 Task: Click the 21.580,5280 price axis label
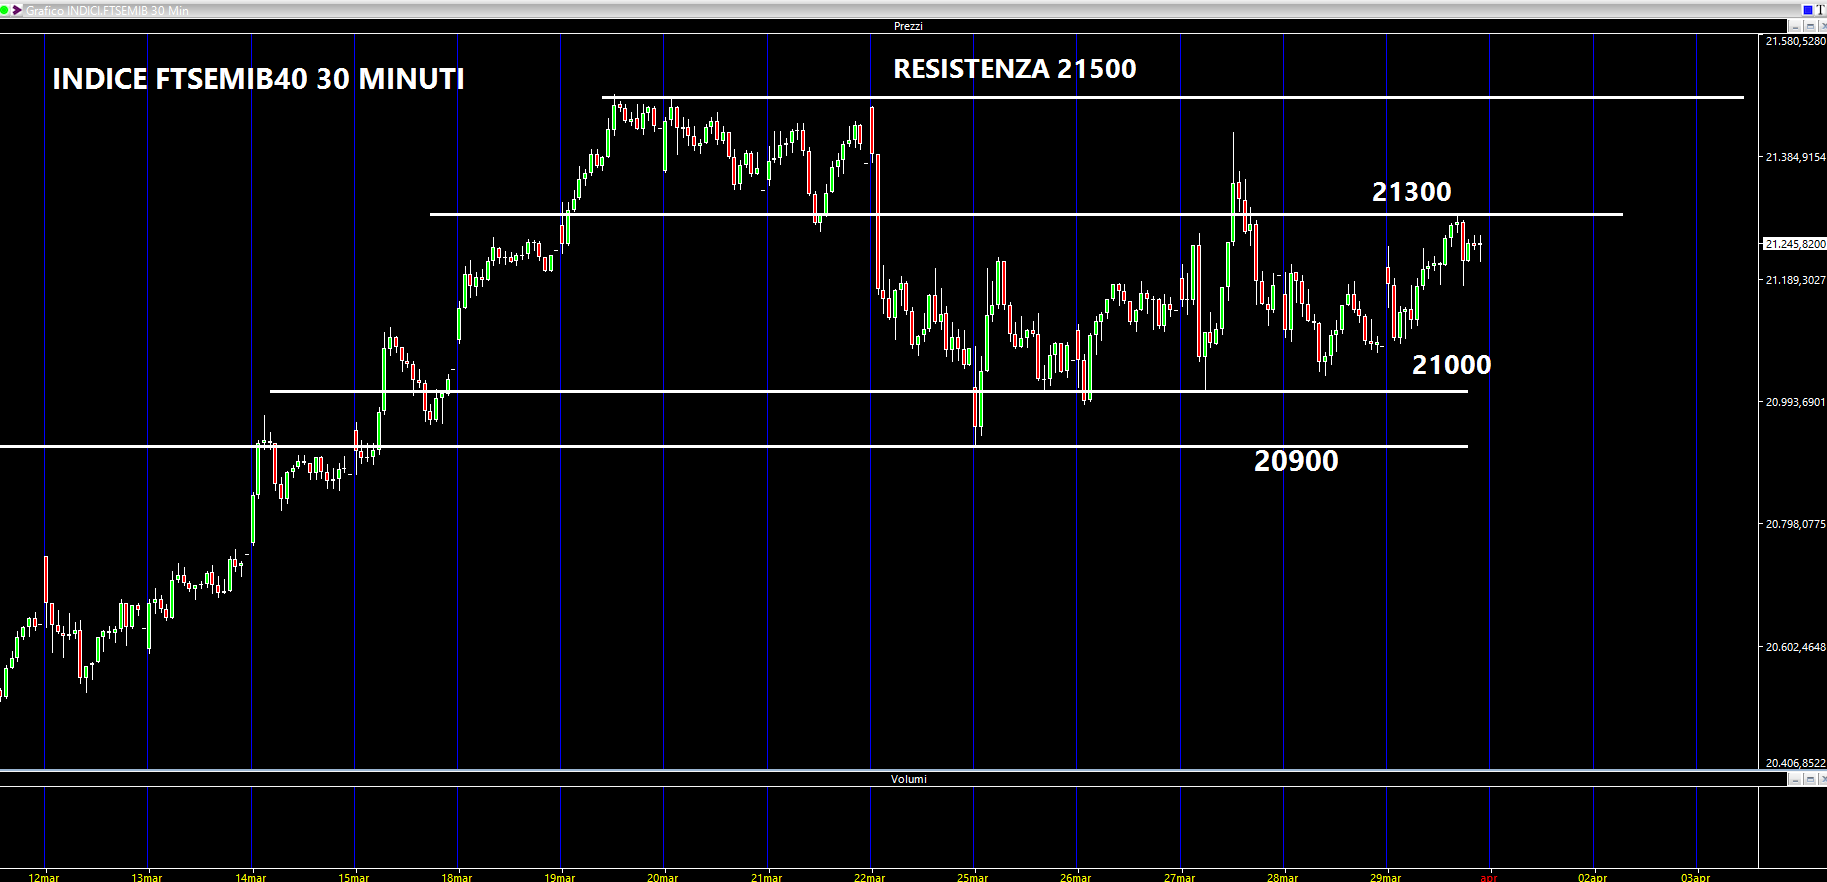point(1795,41)
